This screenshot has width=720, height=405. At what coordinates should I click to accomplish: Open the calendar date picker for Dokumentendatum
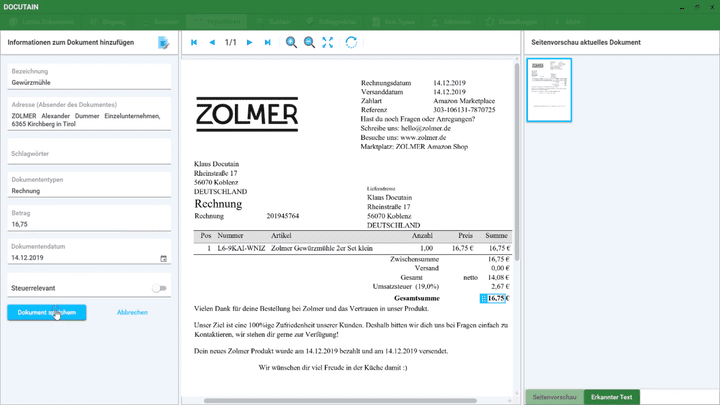[163, 258]
